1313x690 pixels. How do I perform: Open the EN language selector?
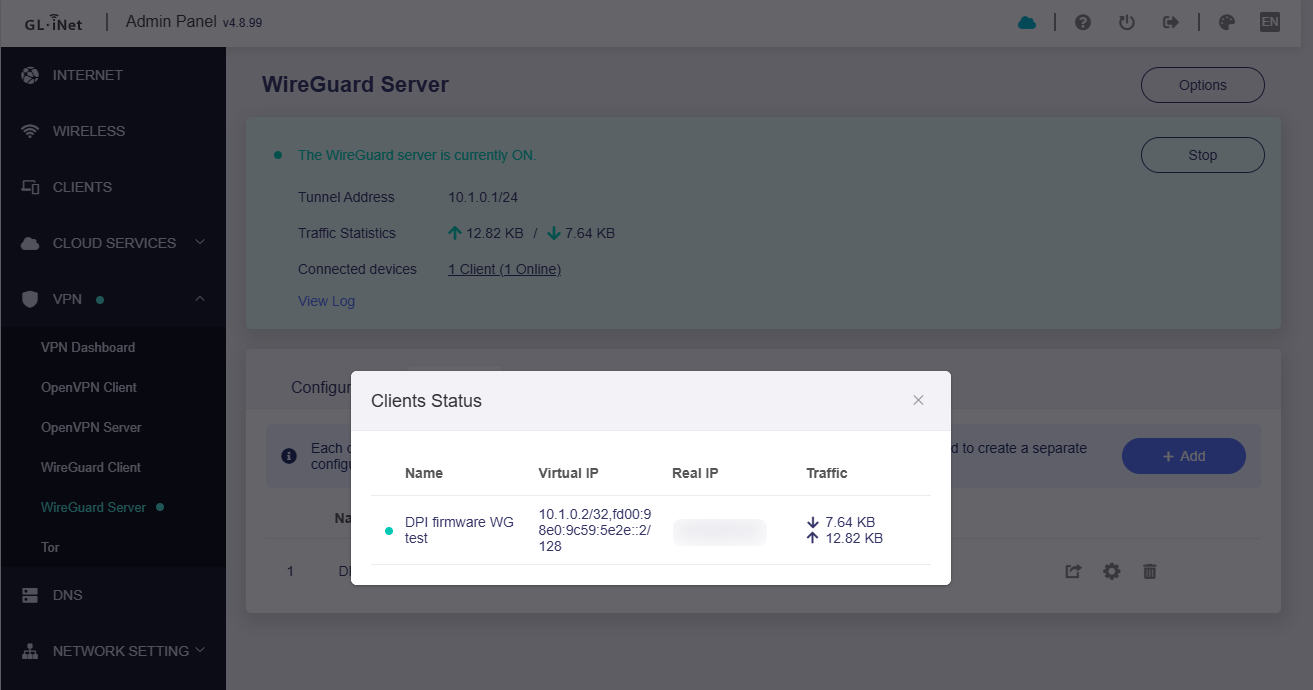click(x=1269, y=22)
